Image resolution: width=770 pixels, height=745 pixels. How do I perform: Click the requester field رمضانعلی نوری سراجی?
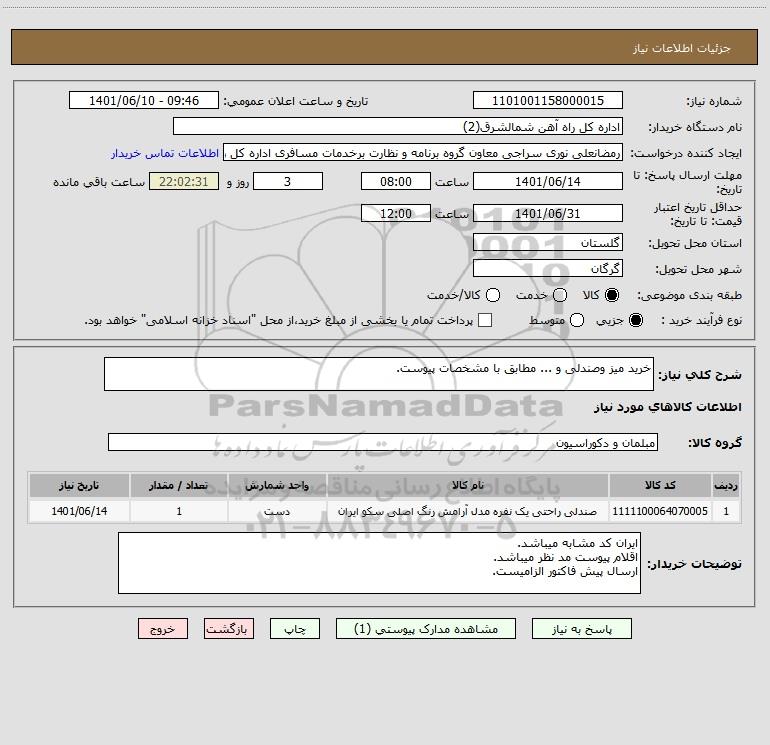coord(423,152)
